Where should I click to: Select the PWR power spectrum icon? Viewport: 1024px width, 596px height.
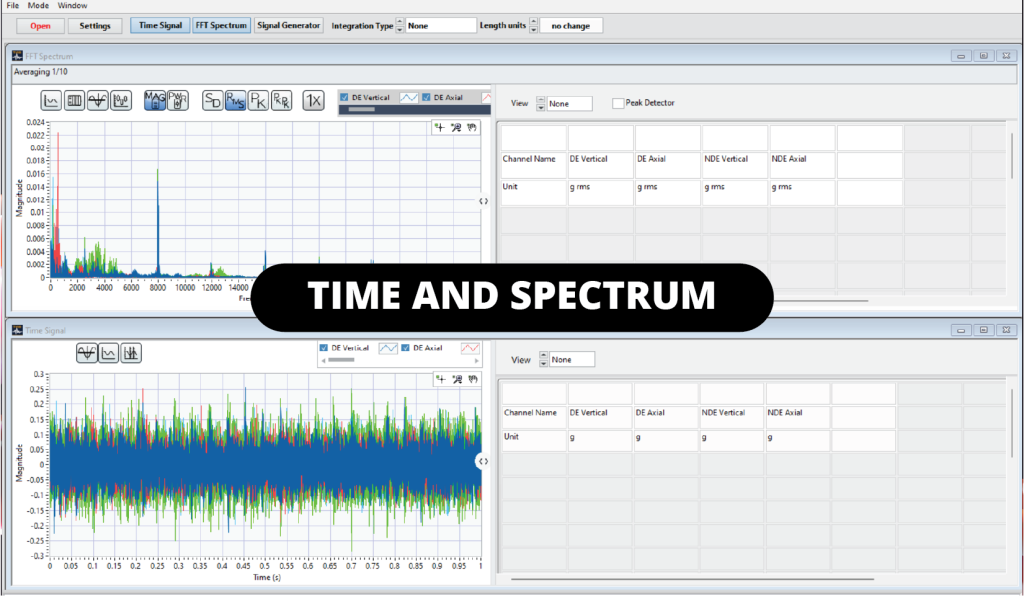178,100
